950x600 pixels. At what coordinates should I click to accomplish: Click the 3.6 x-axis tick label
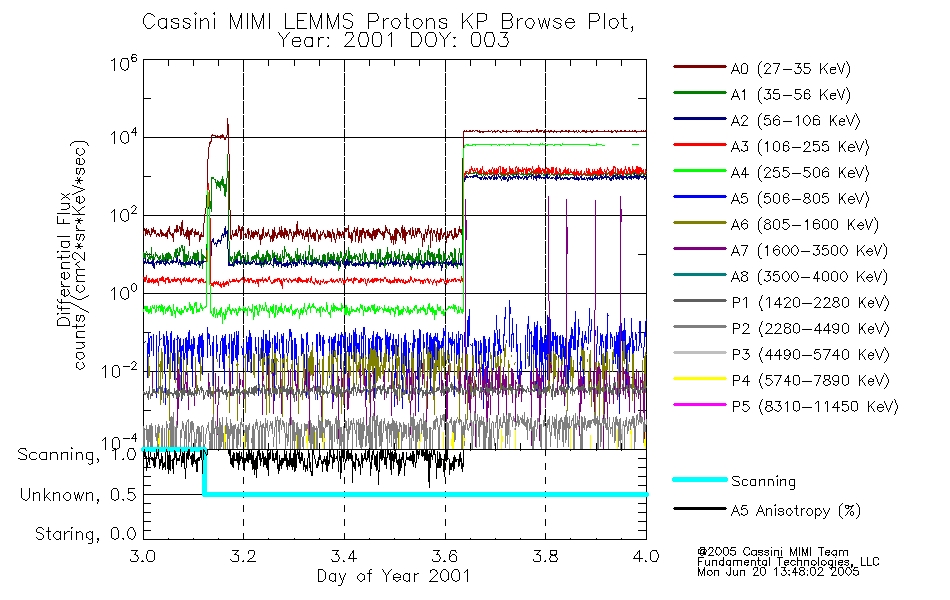tap(445, 556)
